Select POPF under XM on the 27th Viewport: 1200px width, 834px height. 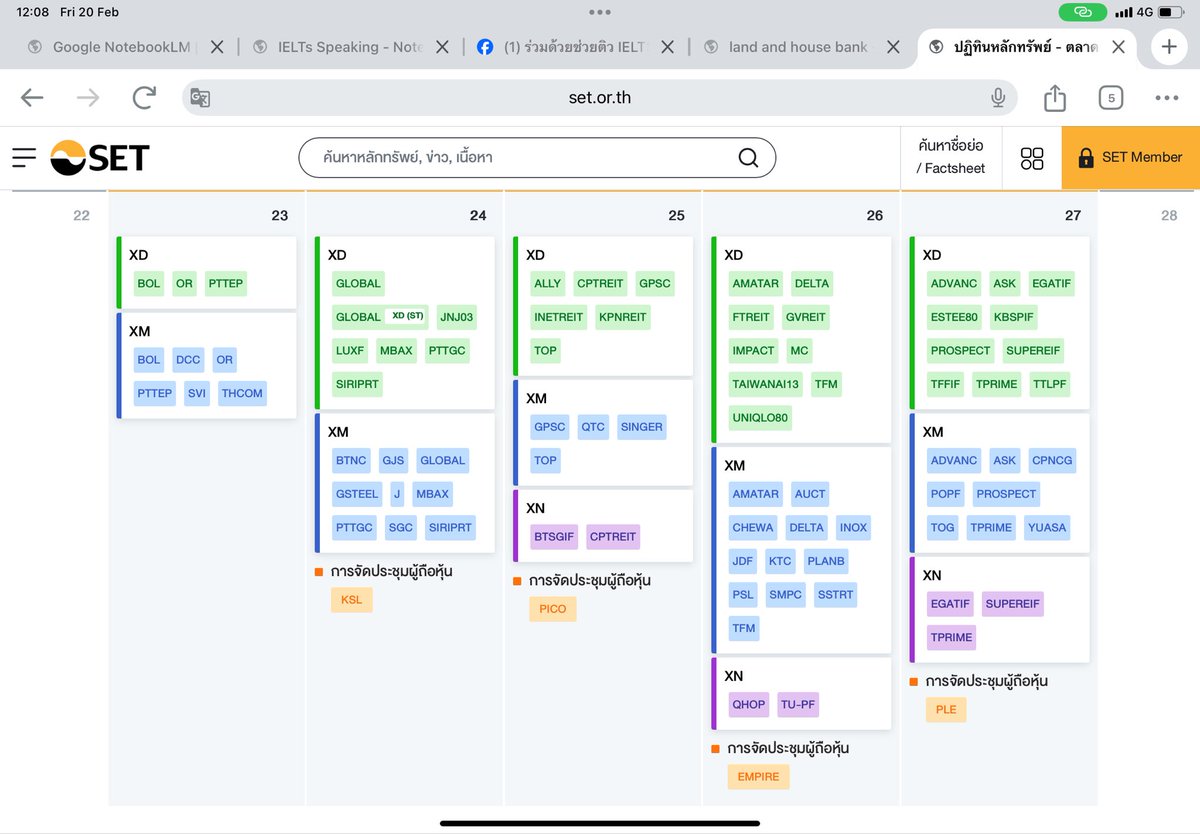[x=945, y=494]
